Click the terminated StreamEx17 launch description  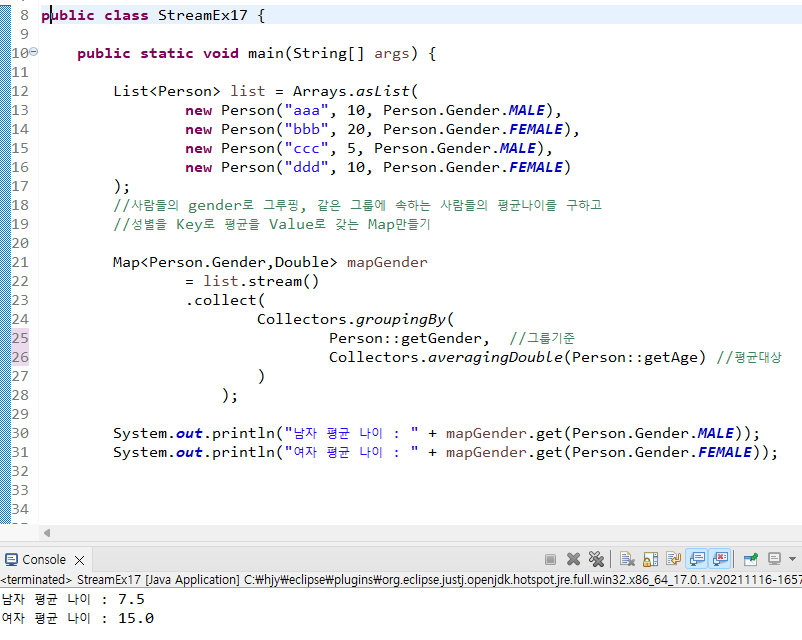(x=401, y=580)
